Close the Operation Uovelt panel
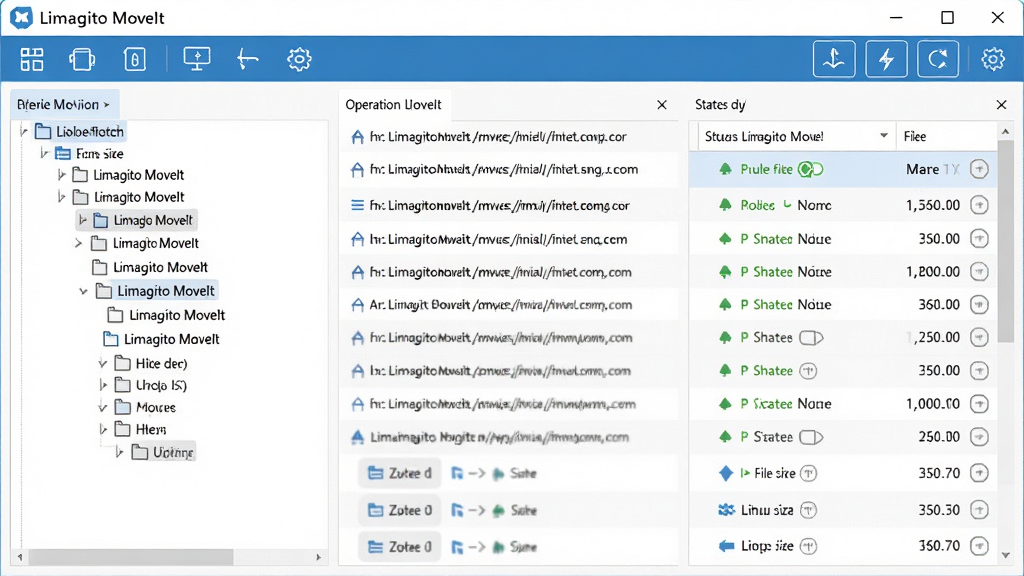 tap(662, 104)
